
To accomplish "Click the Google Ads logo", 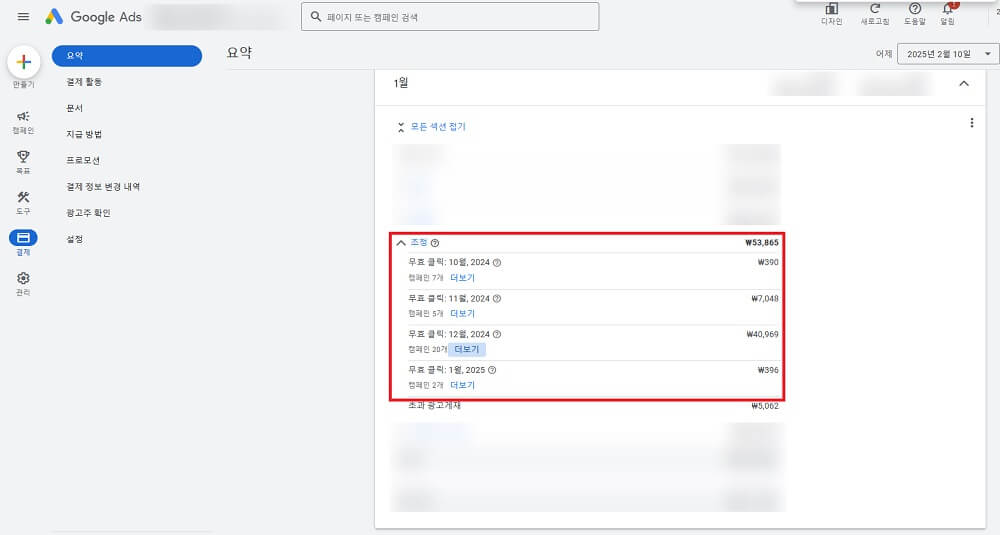I will tap(94, 17).
